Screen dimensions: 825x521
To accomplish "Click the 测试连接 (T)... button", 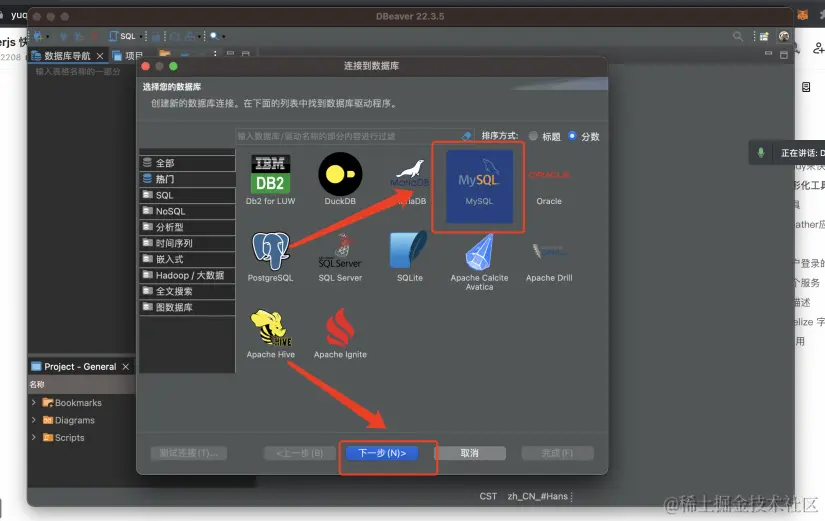I will point(189,453).
